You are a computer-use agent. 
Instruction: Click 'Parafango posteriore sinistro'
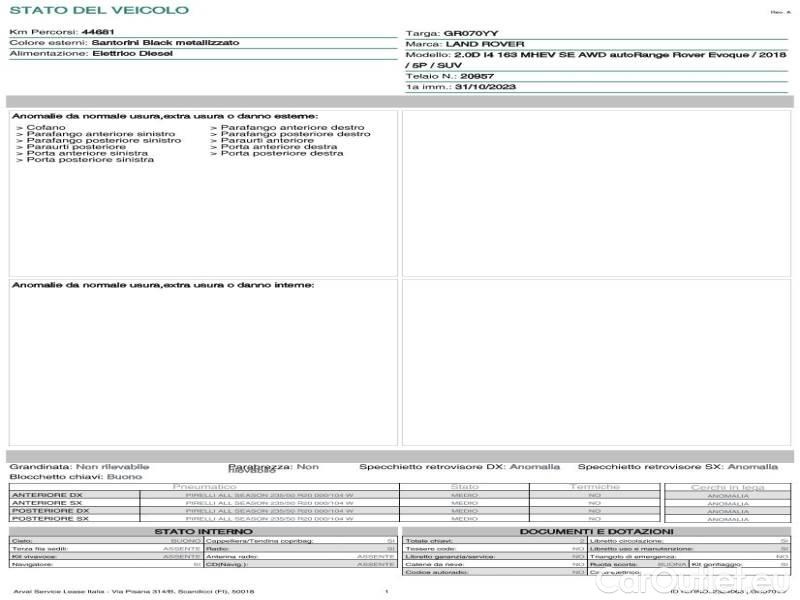(x=104, y=140)
